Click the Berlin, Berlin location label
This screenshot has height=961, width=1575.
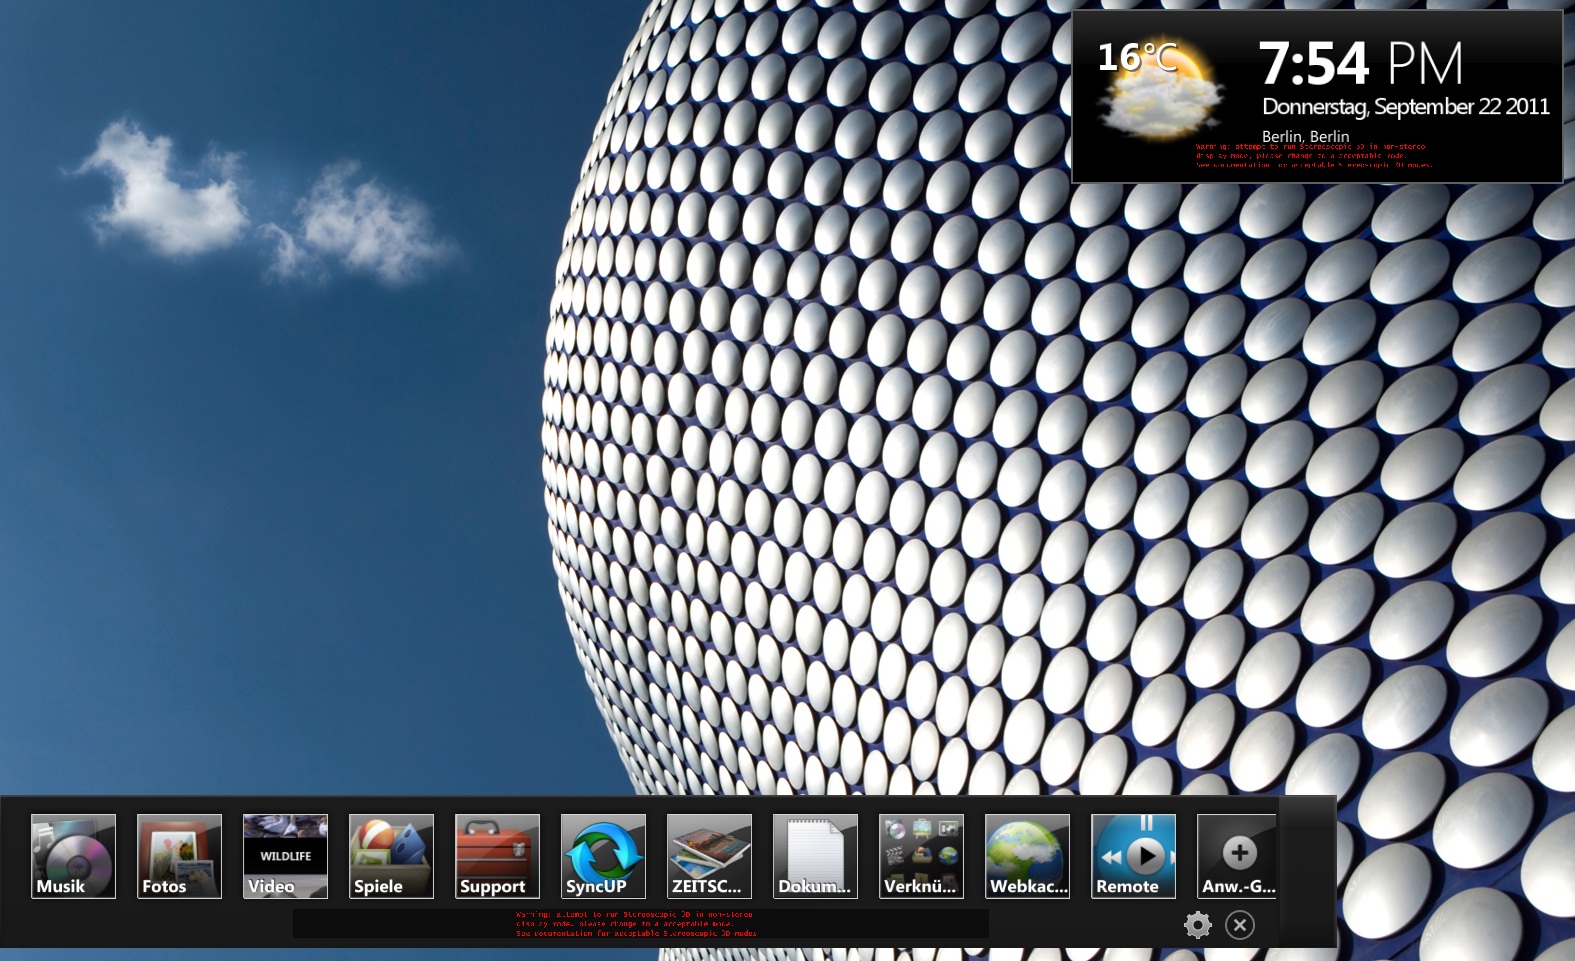pyautogui.click(x=1305, y=136)
